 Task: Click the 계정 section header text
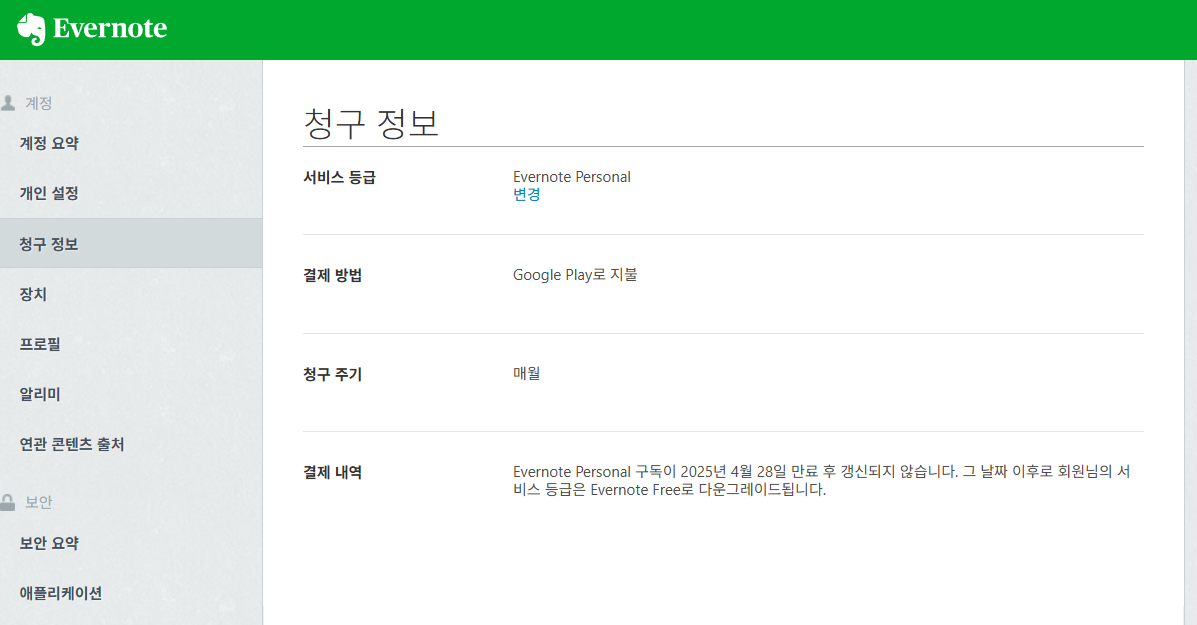coord(38,103)
